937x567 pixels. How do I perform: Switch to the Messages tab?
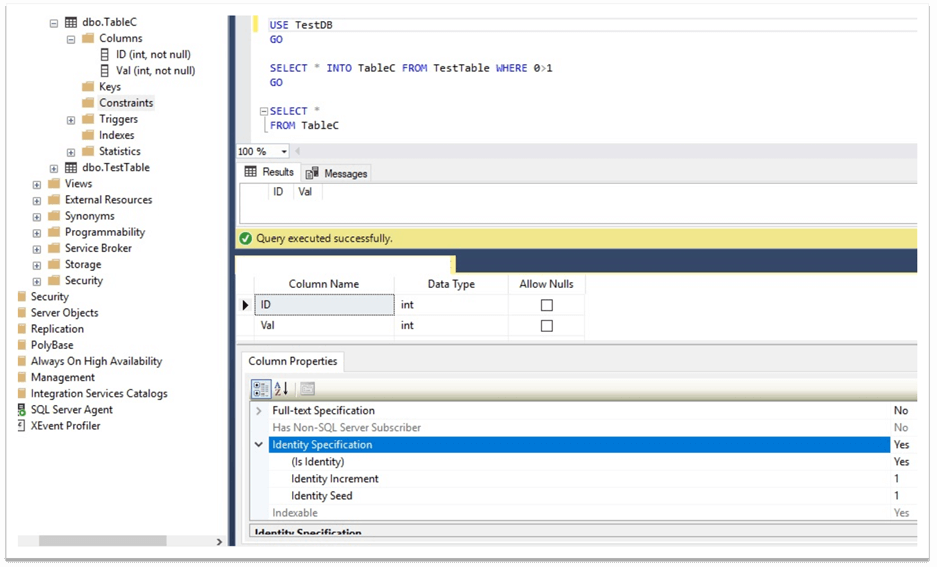pos(337,173)
